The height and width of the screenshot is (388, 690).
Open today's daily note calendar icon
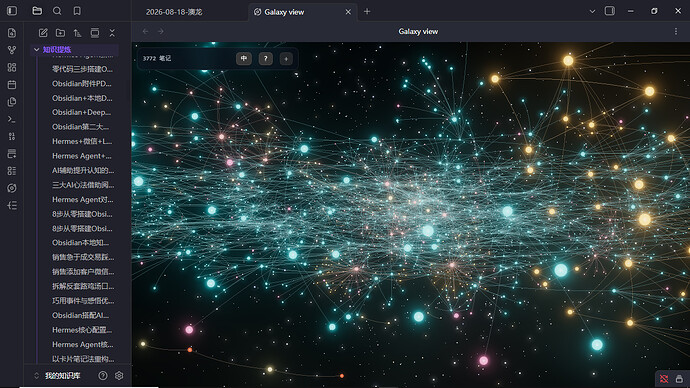12,84
